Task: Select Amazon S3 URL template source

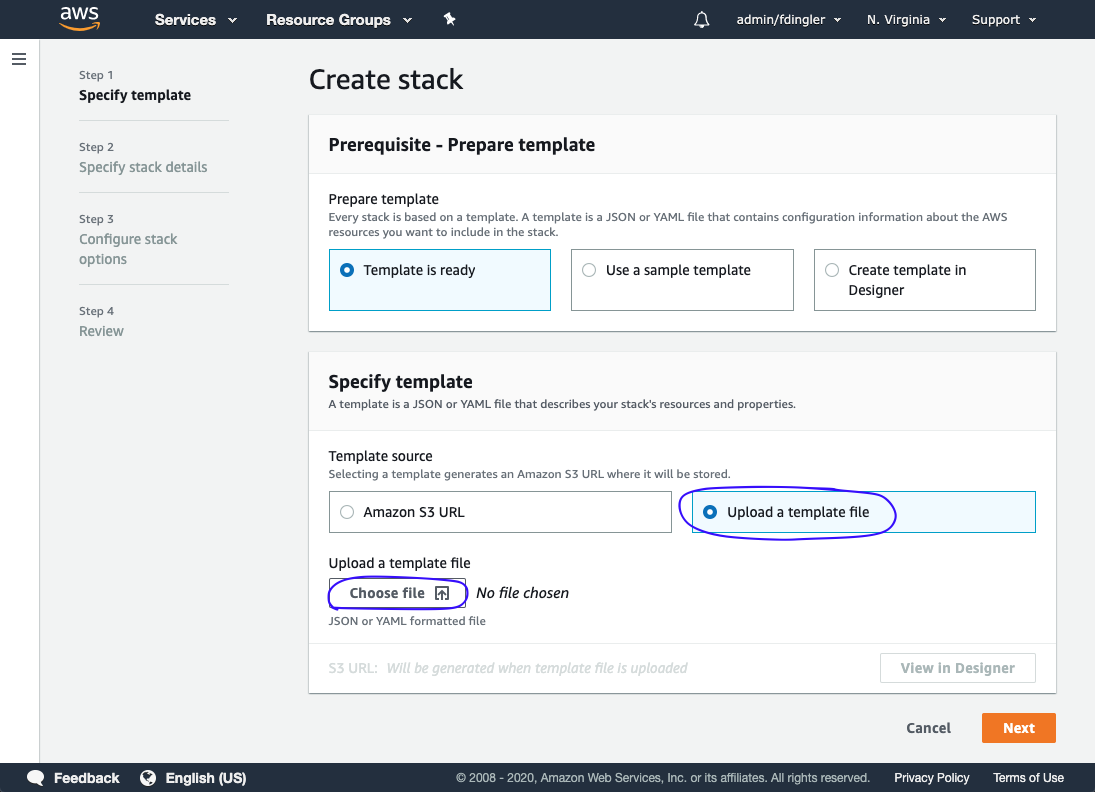Action: pyautogui.click(x=500, y=512)
